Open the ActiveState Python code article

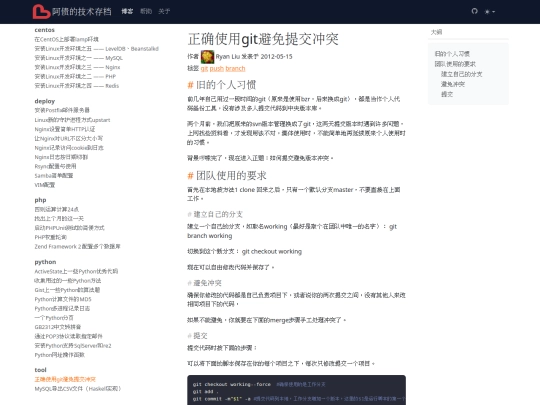(76, 271)
